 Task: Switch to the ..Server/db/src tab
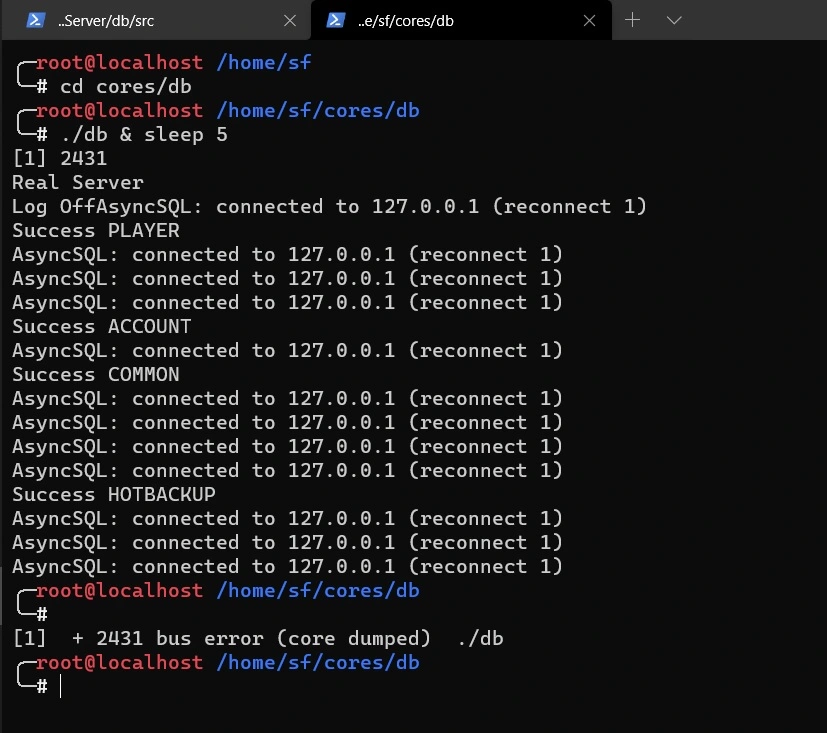coord(150,20)
